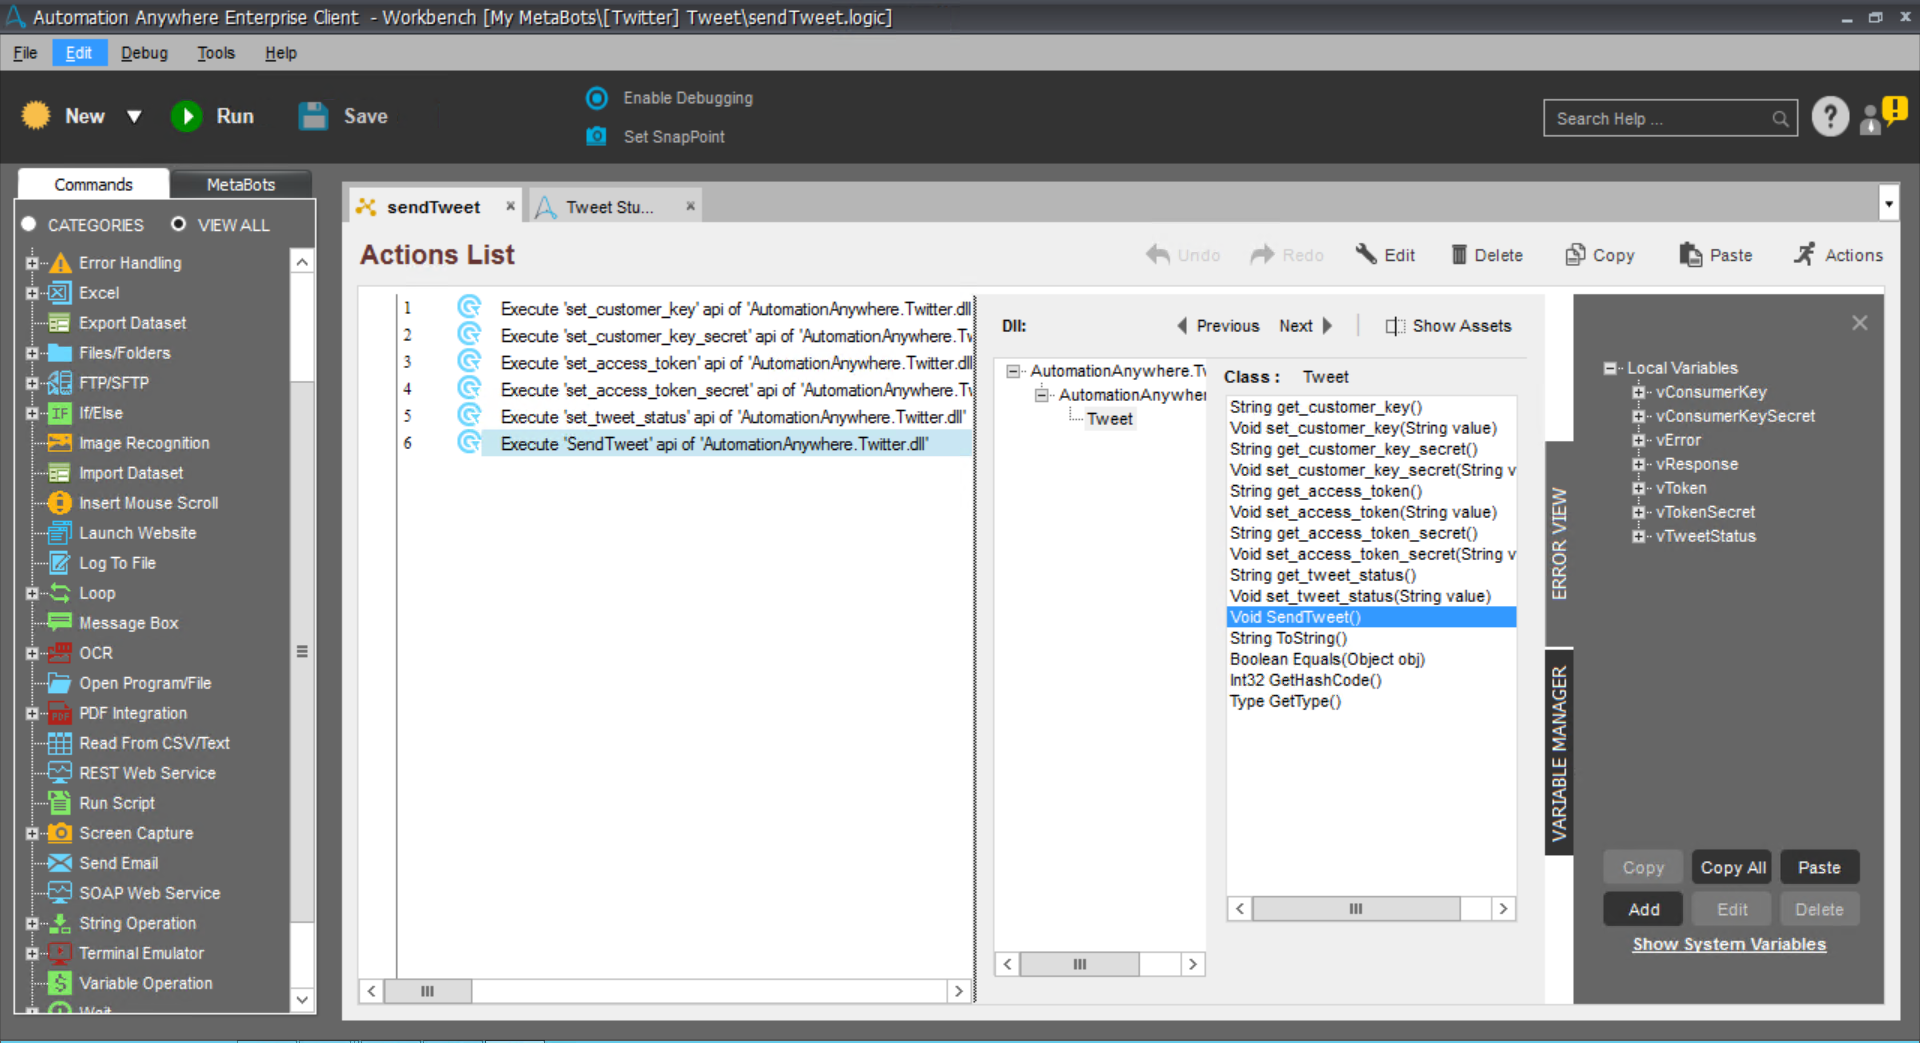Screen dimensions: 1920x1043
Task: Click the Show Assets icon
Action: [1394, 326]
